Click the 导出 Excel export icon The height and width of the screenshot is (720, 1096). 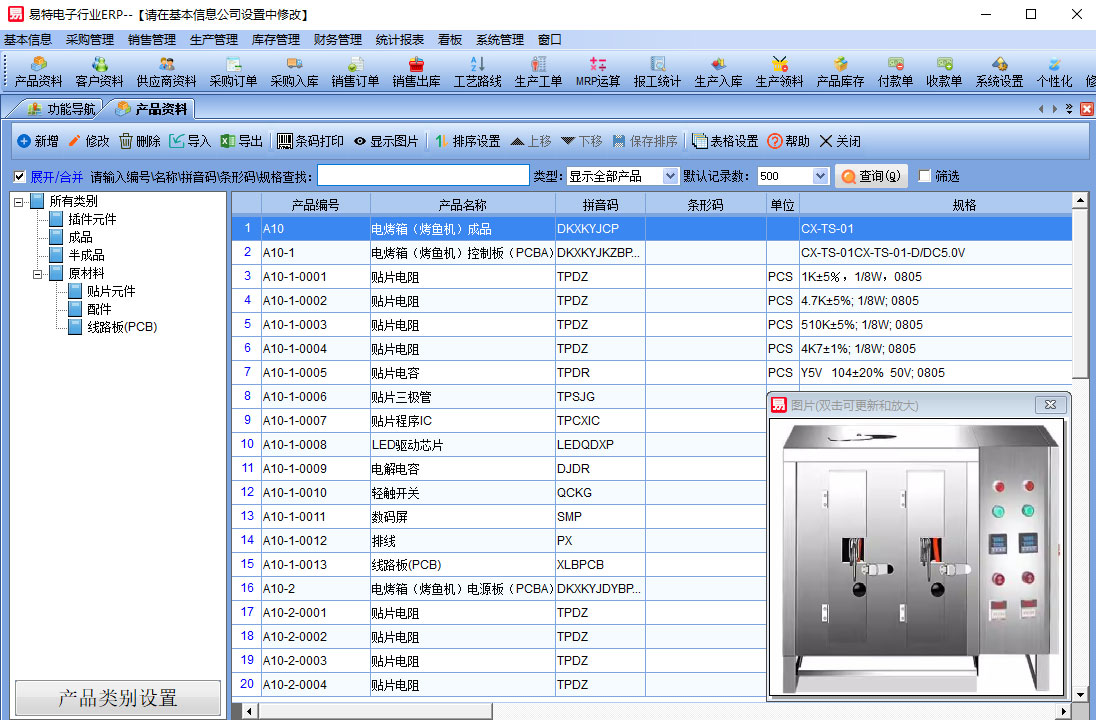pyautogui.click(x=227, y=141)
